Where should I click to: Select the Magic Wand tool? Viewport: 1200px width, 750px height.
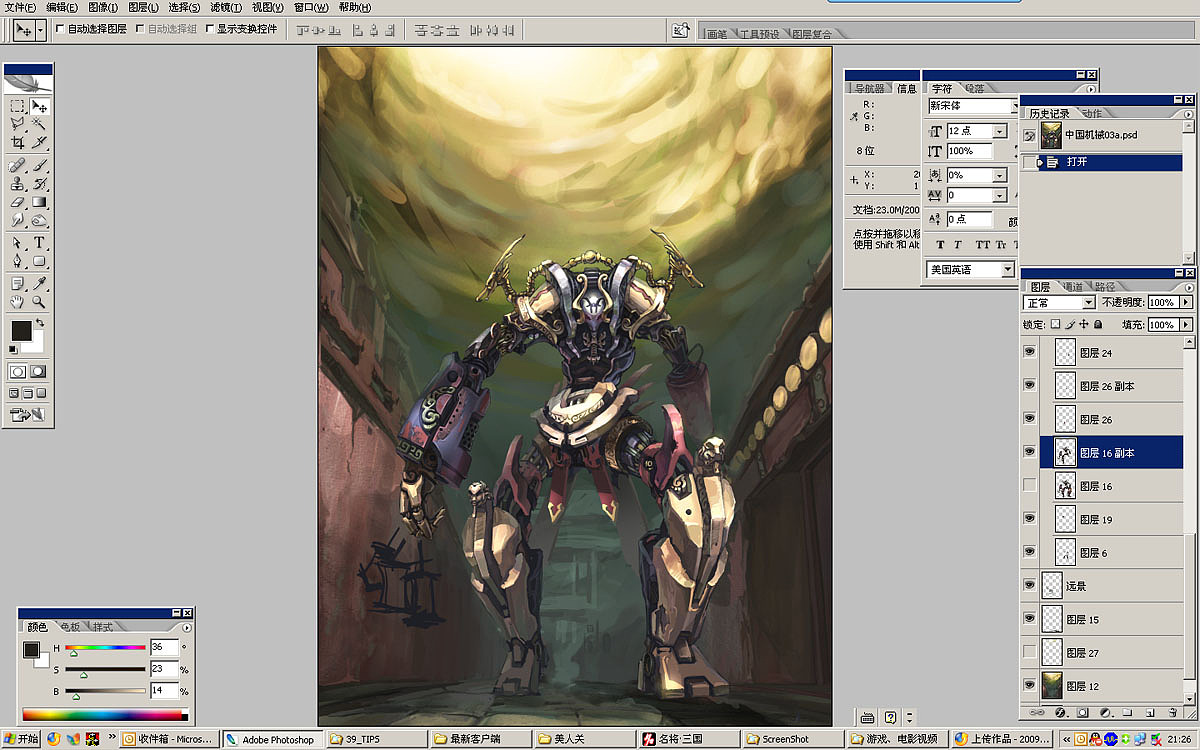39,124
